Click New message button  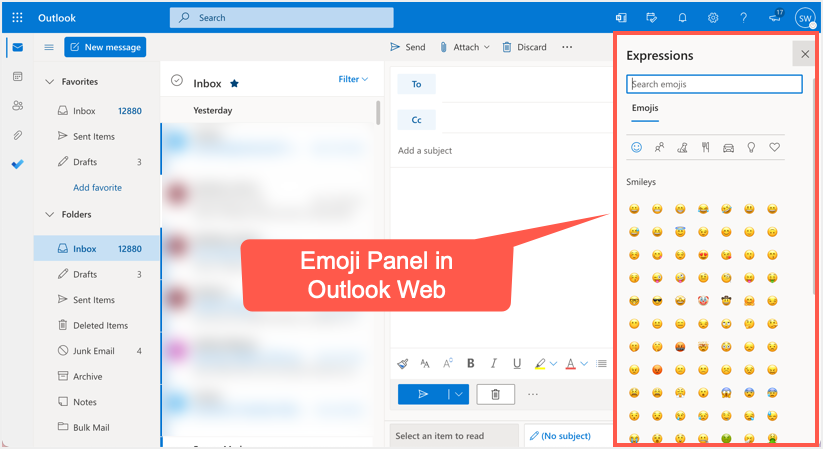pyautogui.click(x=105, y=47)
